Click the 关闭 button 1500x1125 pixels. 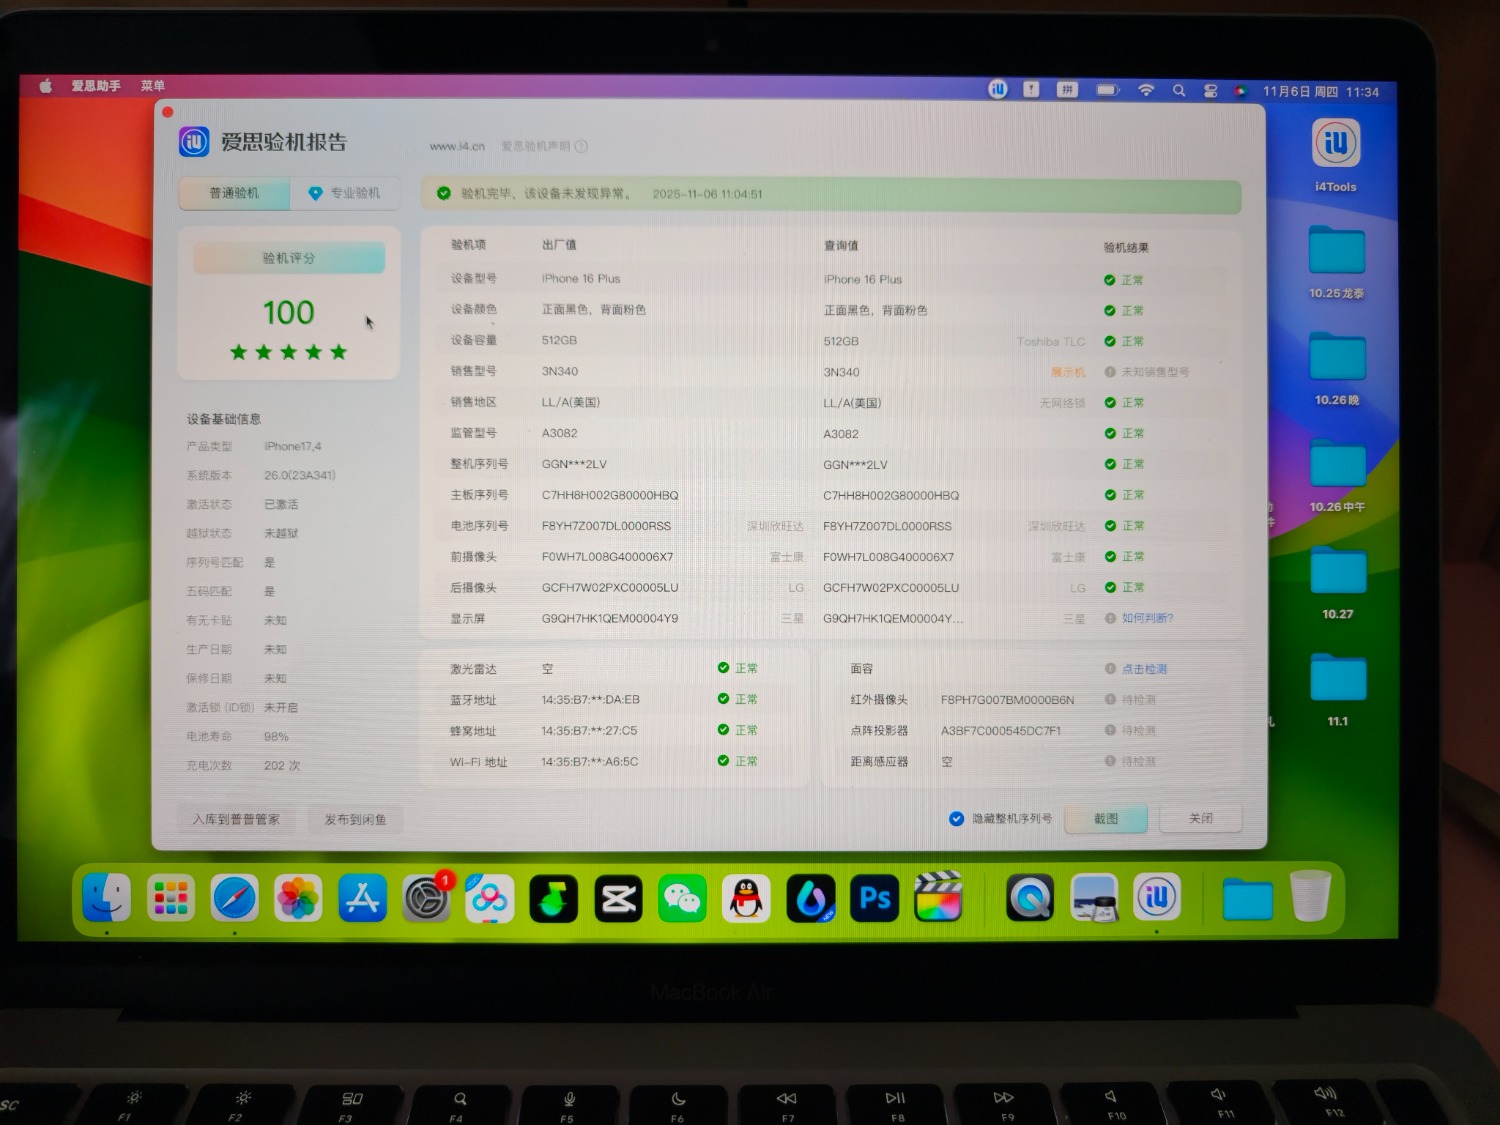coord(1201,818)
